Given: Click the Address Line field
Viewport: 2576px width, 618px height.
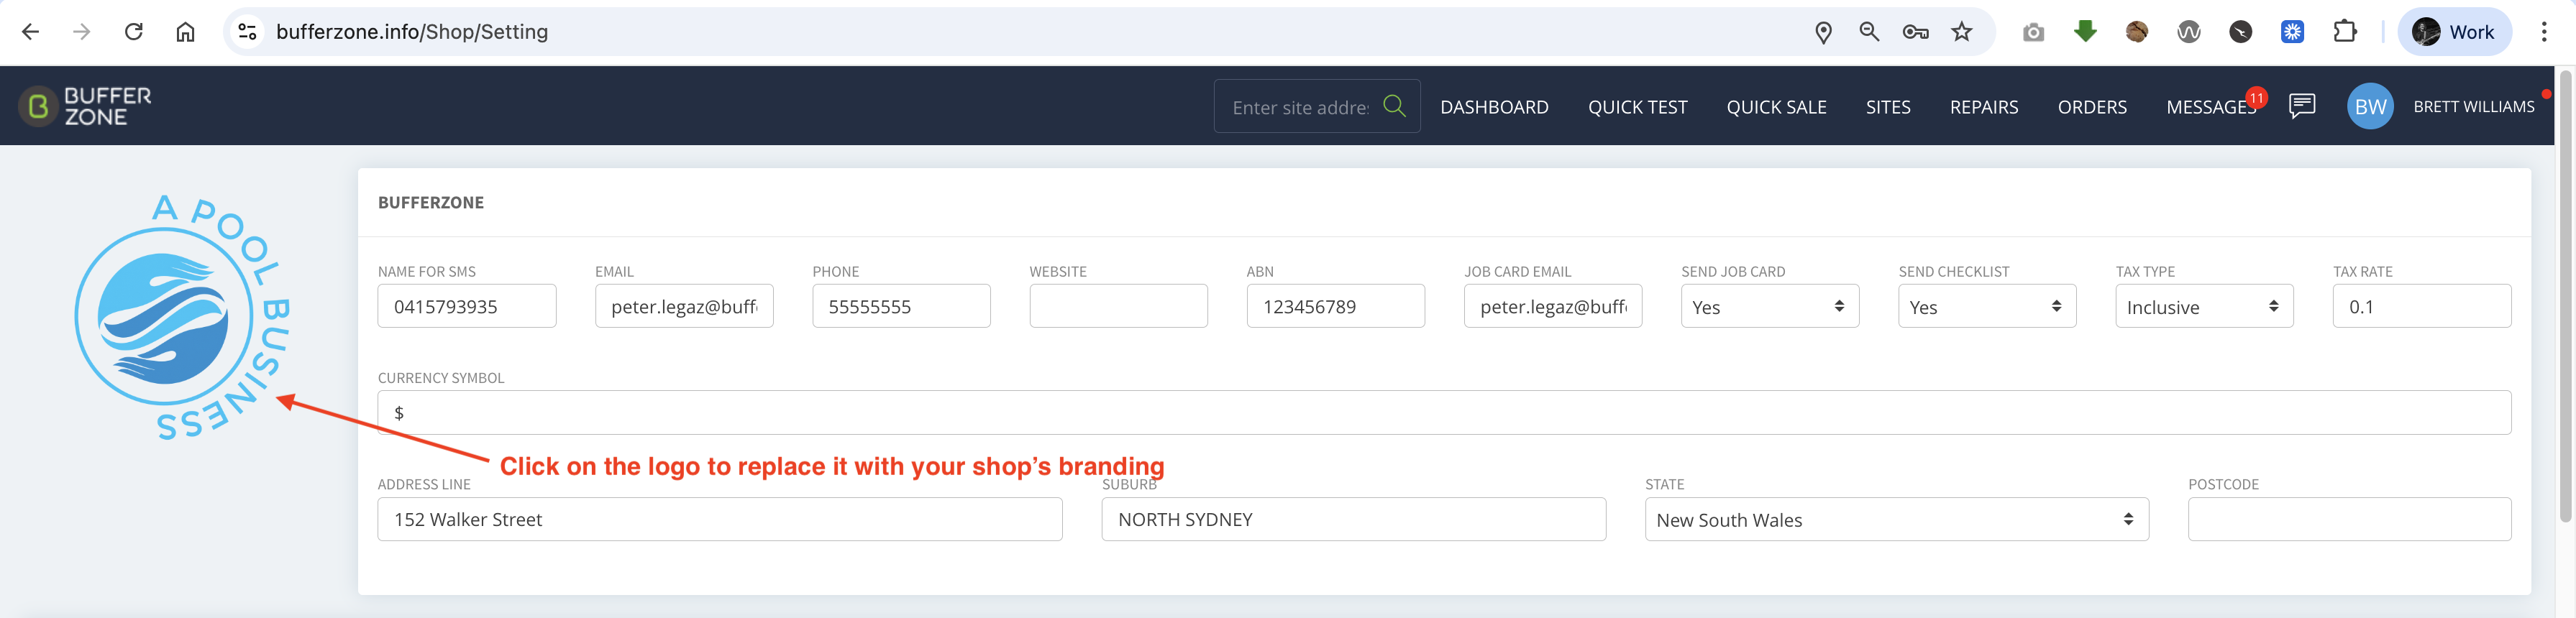Looking at the screenshot, I should pyautogui.click(x=719, y=519).
